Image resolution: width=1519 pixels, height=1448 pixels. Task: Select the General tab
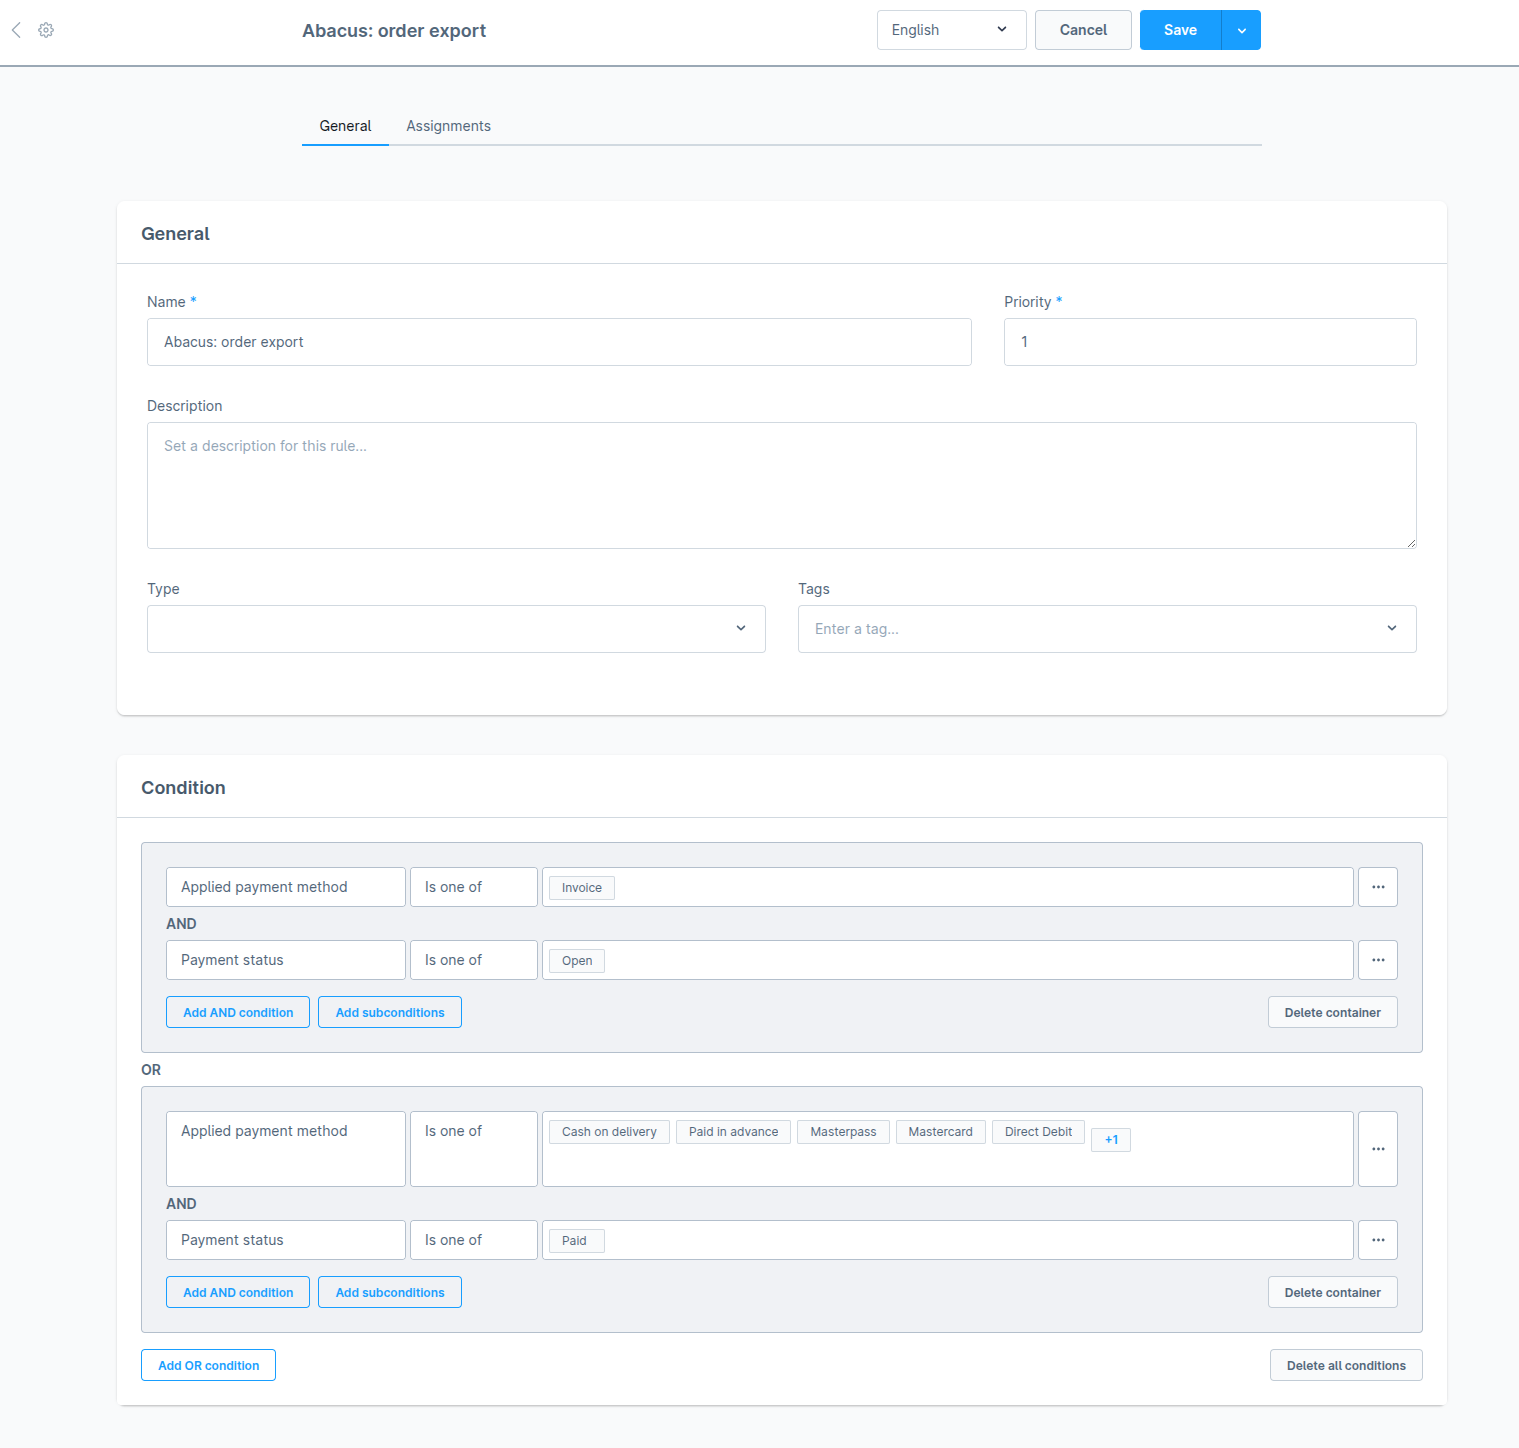tap(345, 126)
